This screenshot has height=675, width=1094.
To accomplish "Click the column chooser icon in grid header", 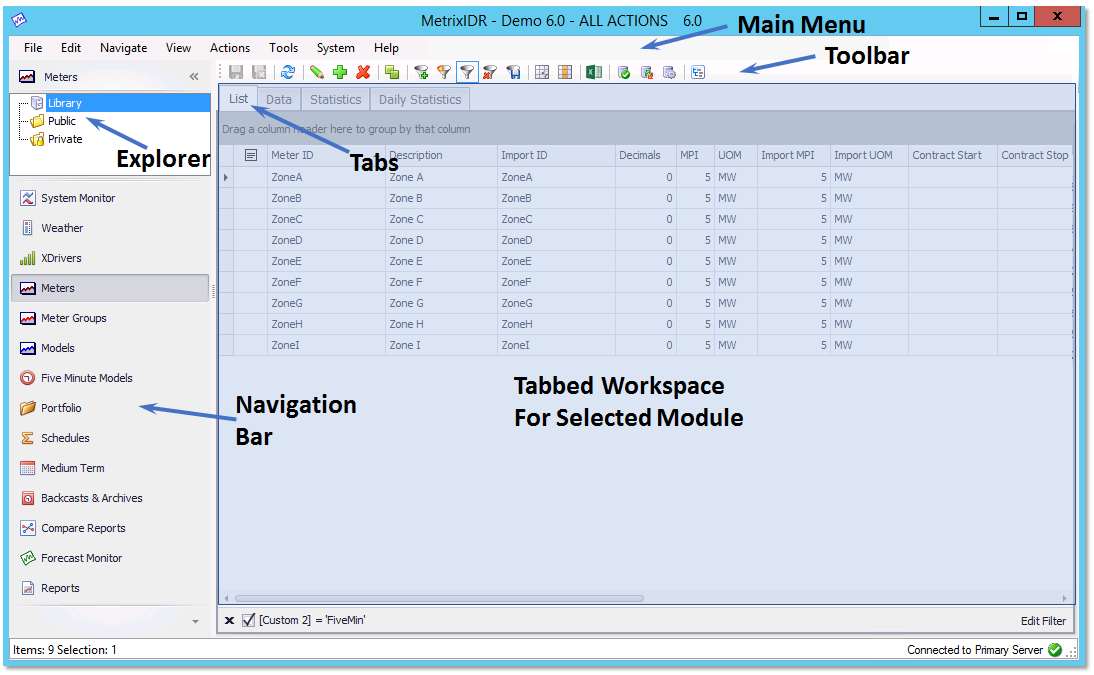I will tap(251, 155).
